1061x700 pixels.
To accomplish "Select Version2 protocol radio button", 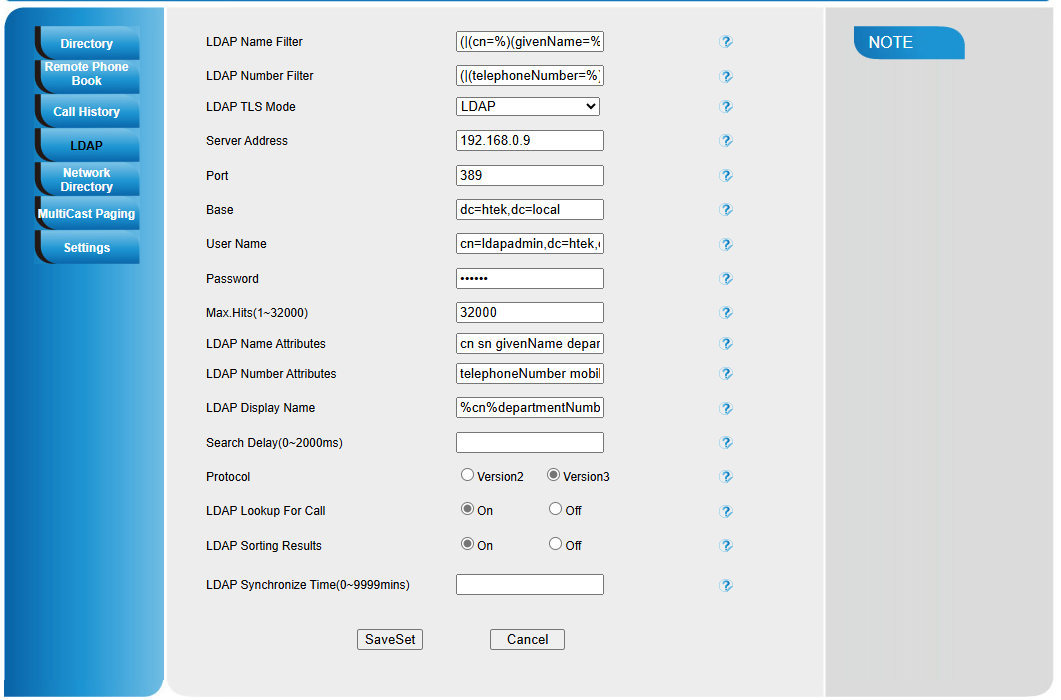I will 467,476.
